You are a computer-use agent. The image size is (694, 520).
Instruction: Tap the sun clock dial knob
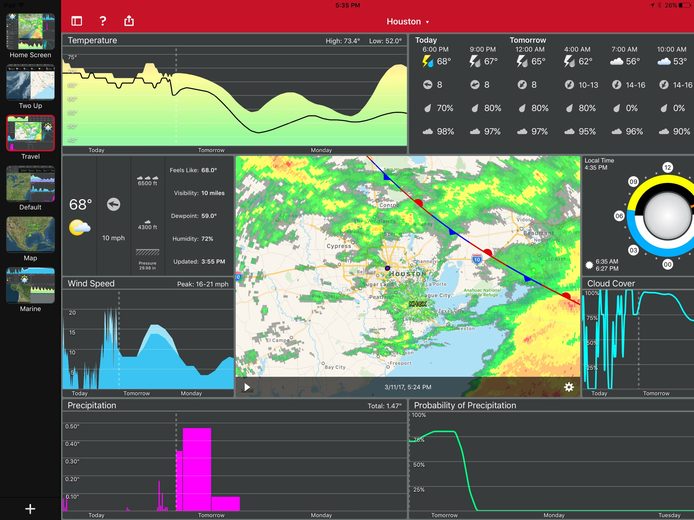tap(666, 216)
